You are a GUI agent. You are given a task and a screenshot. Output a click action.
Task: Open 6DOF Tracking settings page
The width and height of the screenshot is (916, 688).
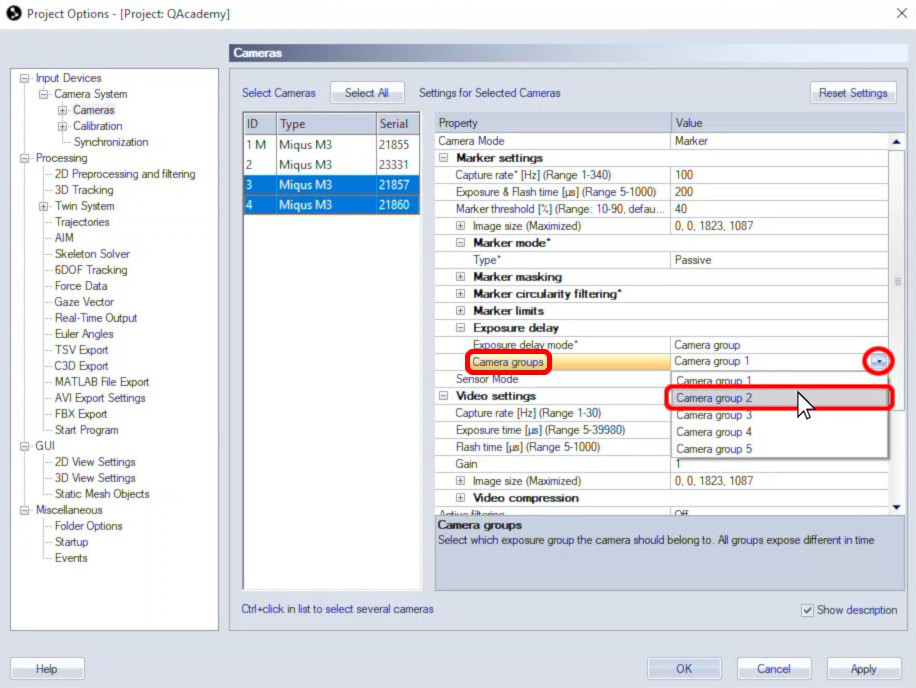(x=91, y=270)
